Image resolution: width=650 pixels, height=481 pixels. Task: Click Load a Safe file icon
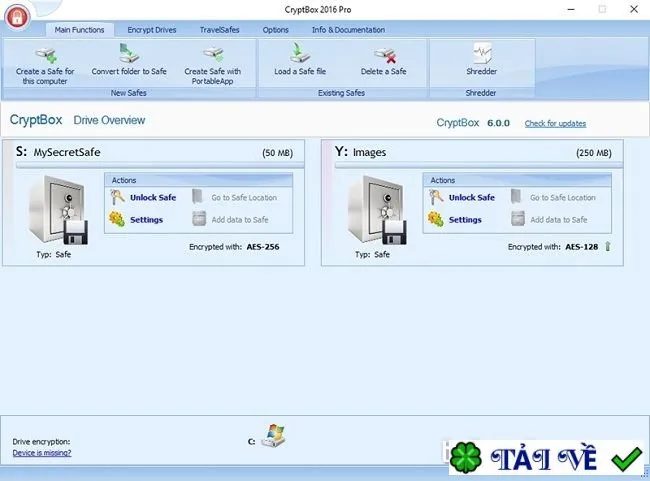(300, 53)
